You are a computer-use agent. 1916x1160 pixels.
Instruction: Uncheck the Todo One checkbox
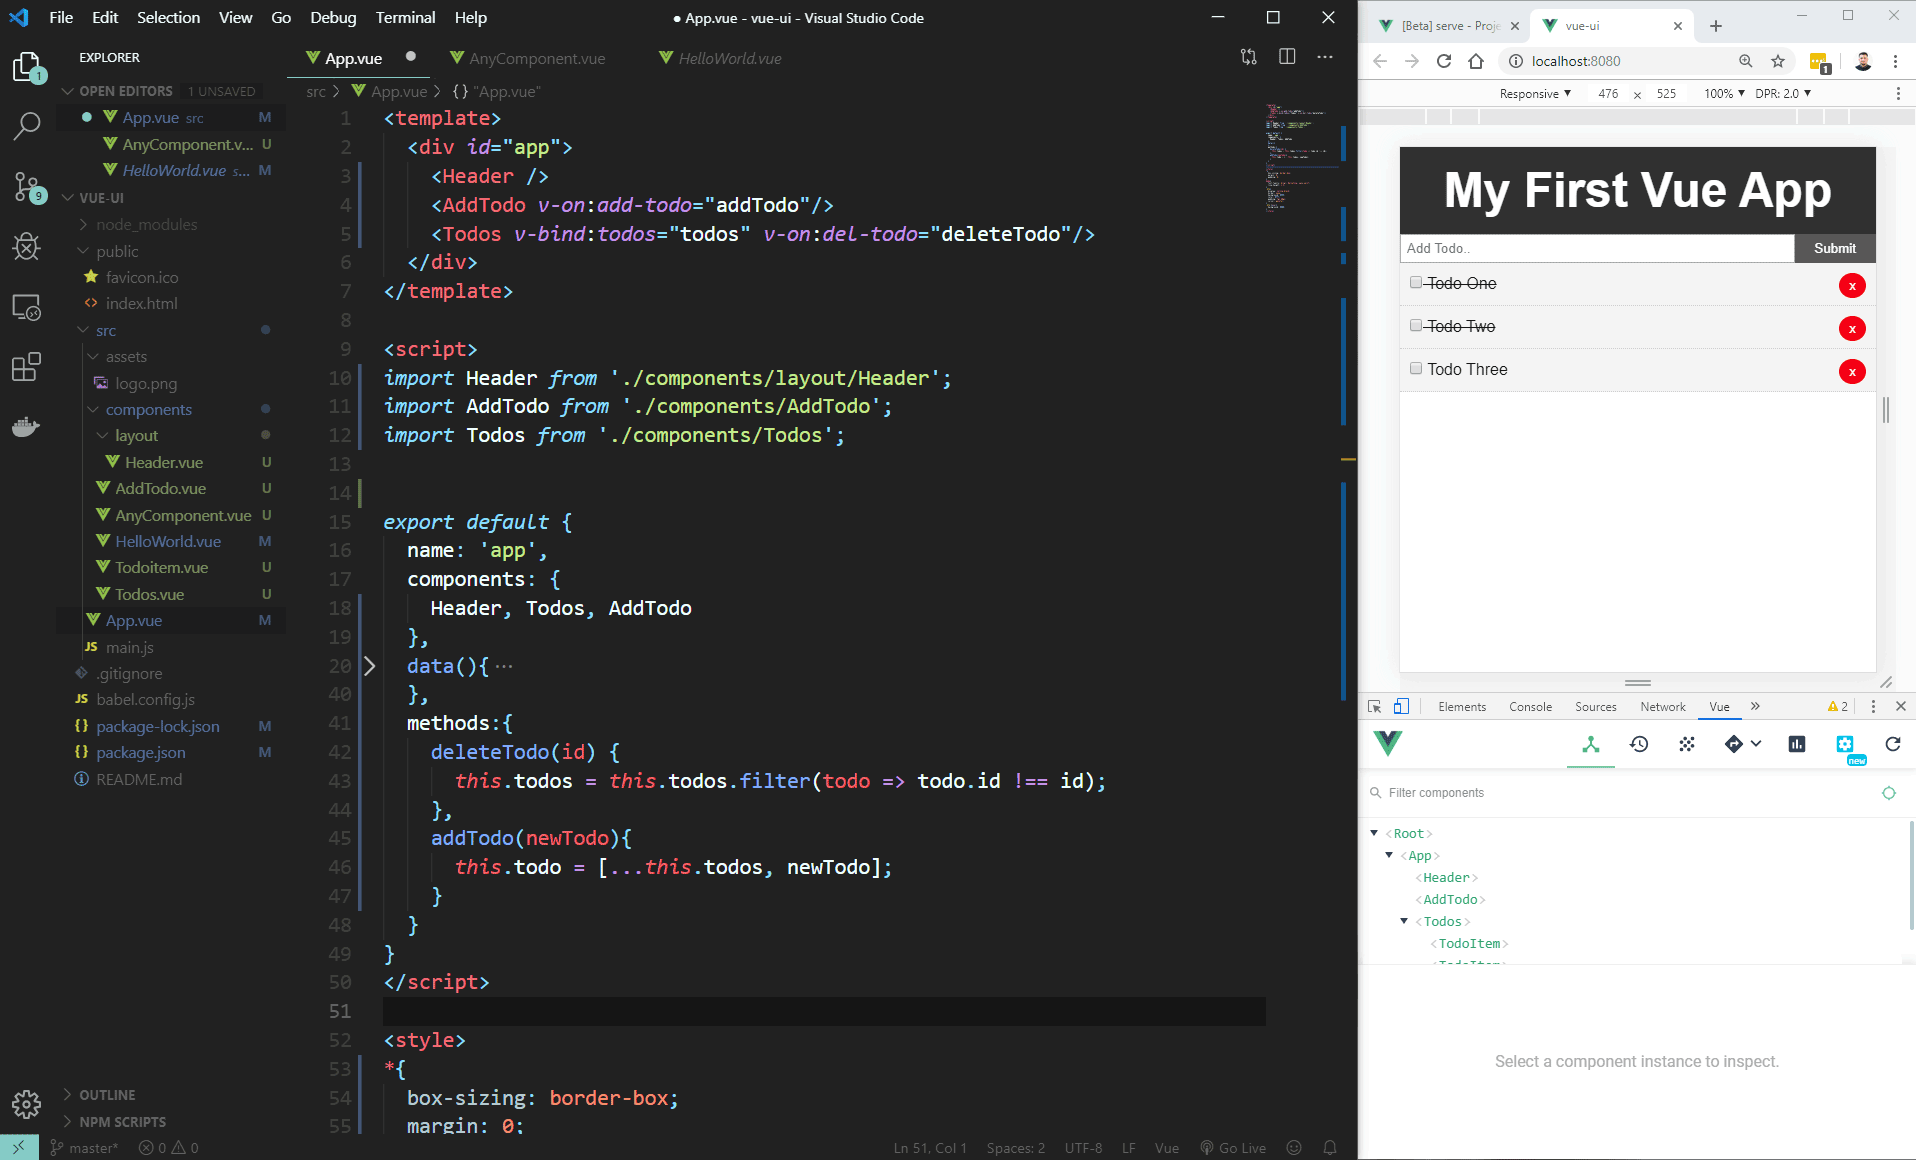[x=1415, y=281]
